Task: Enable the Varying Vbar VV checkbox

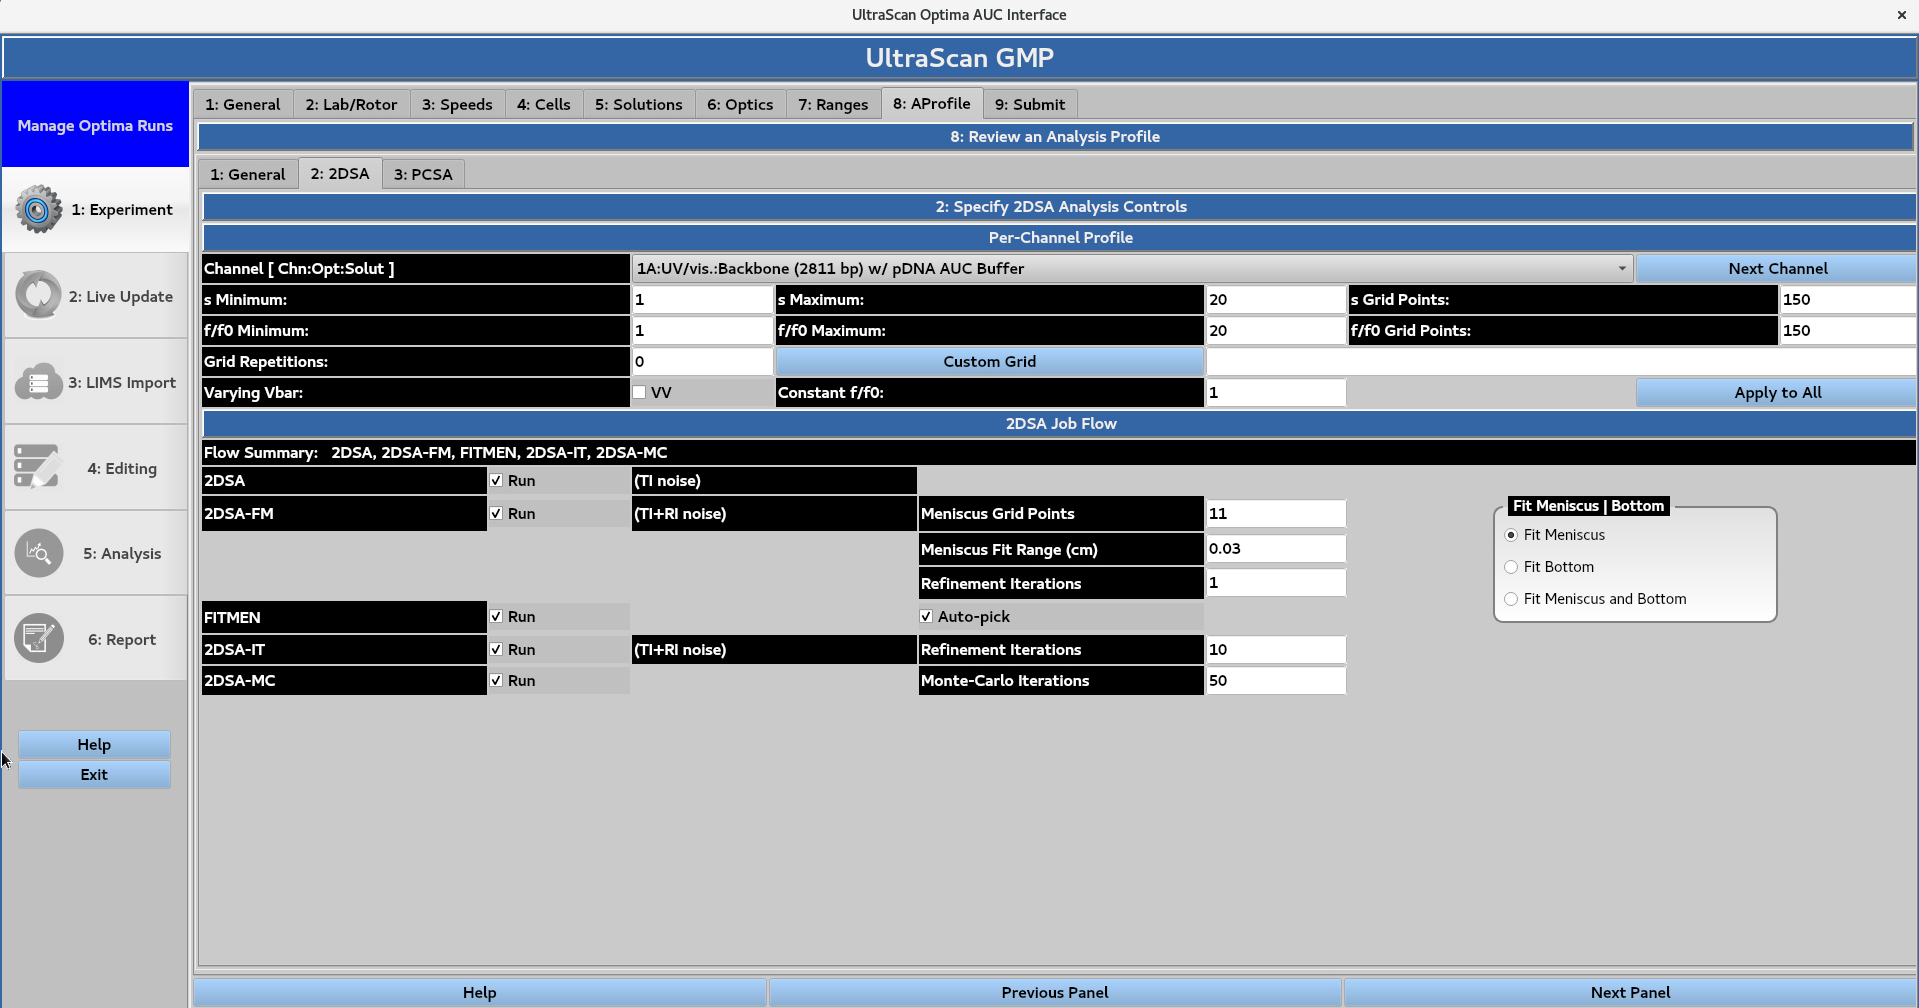Action: click(x=639, y=392)
